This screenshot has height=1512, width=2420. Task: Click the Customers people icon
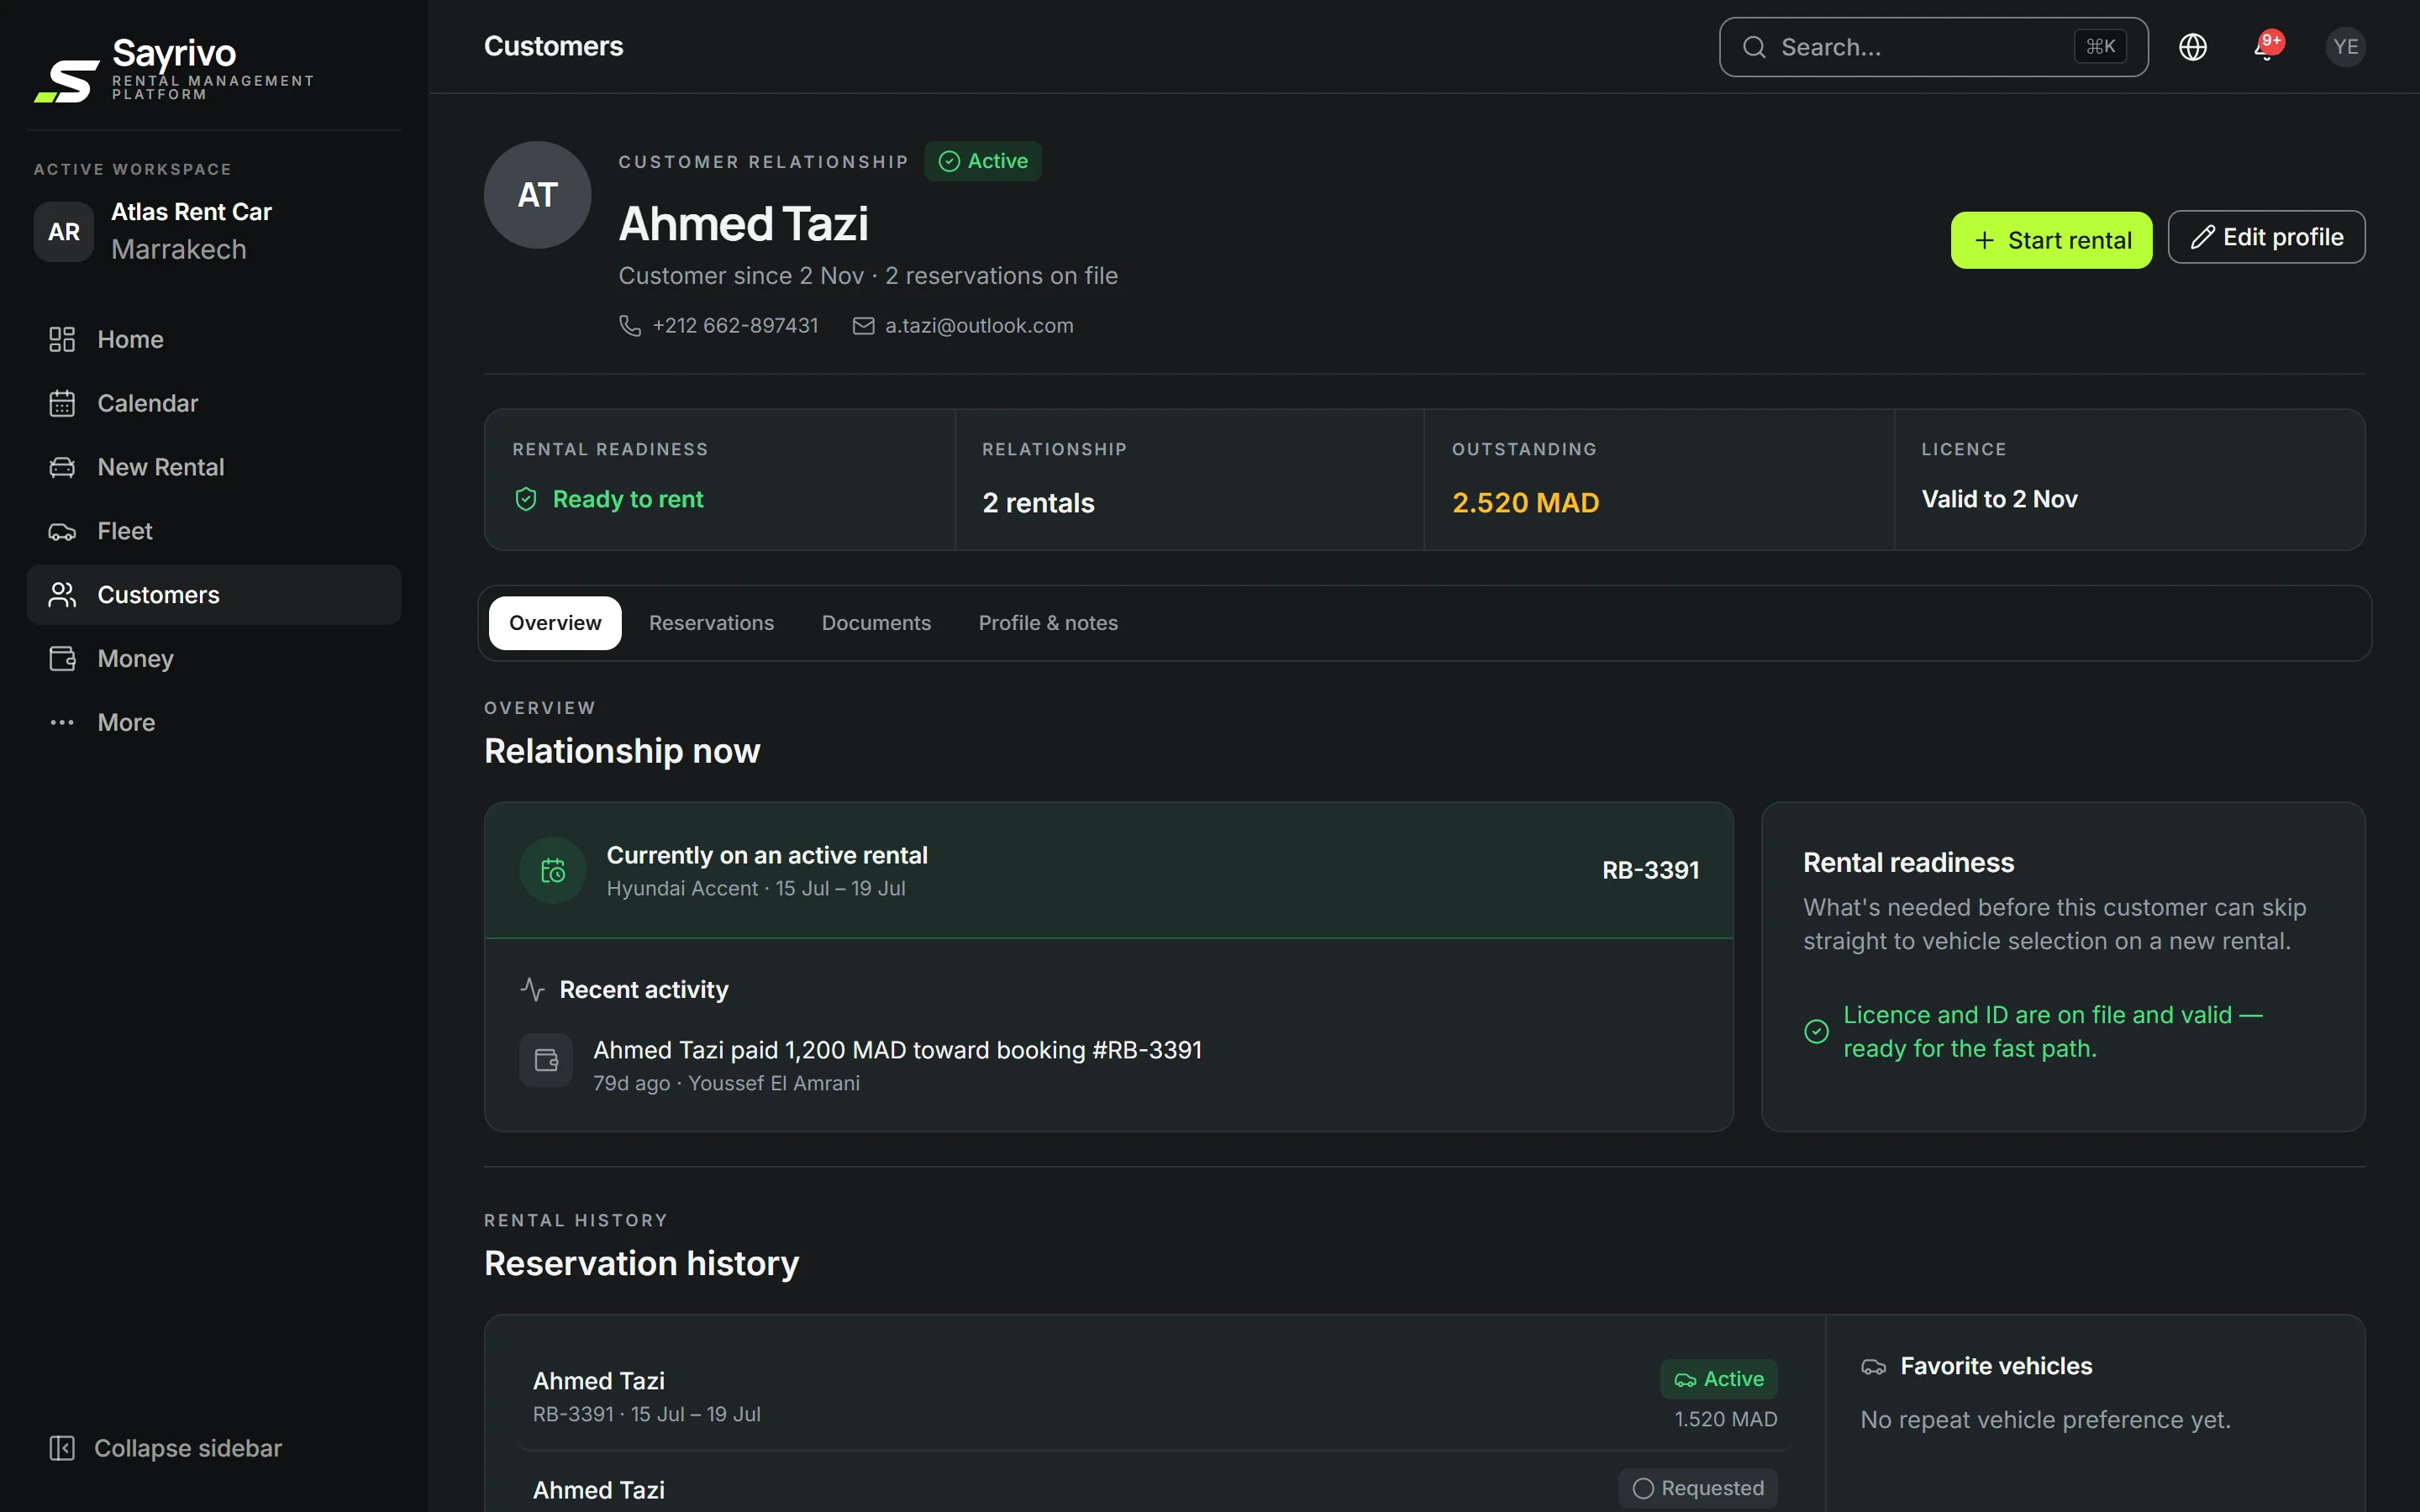(x=62, y=595)
